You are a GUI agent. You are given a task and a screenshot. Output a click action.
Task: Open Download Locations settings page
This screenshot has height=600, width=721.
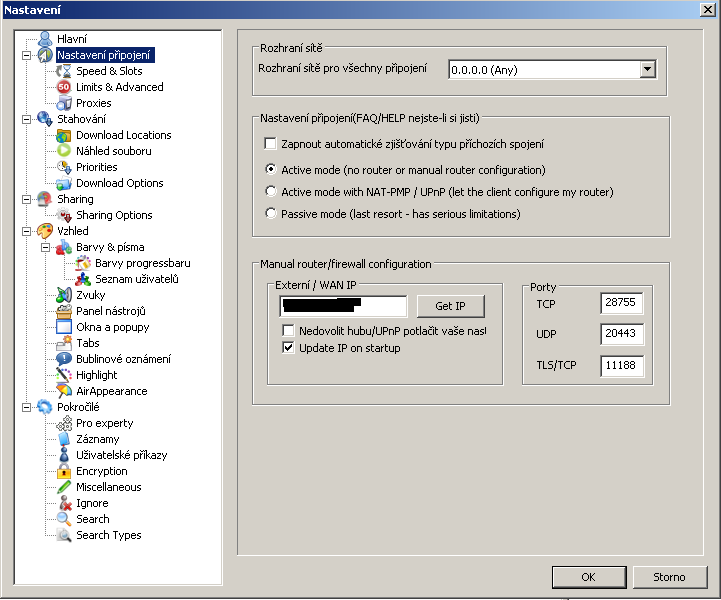click(x=123, y=135)
